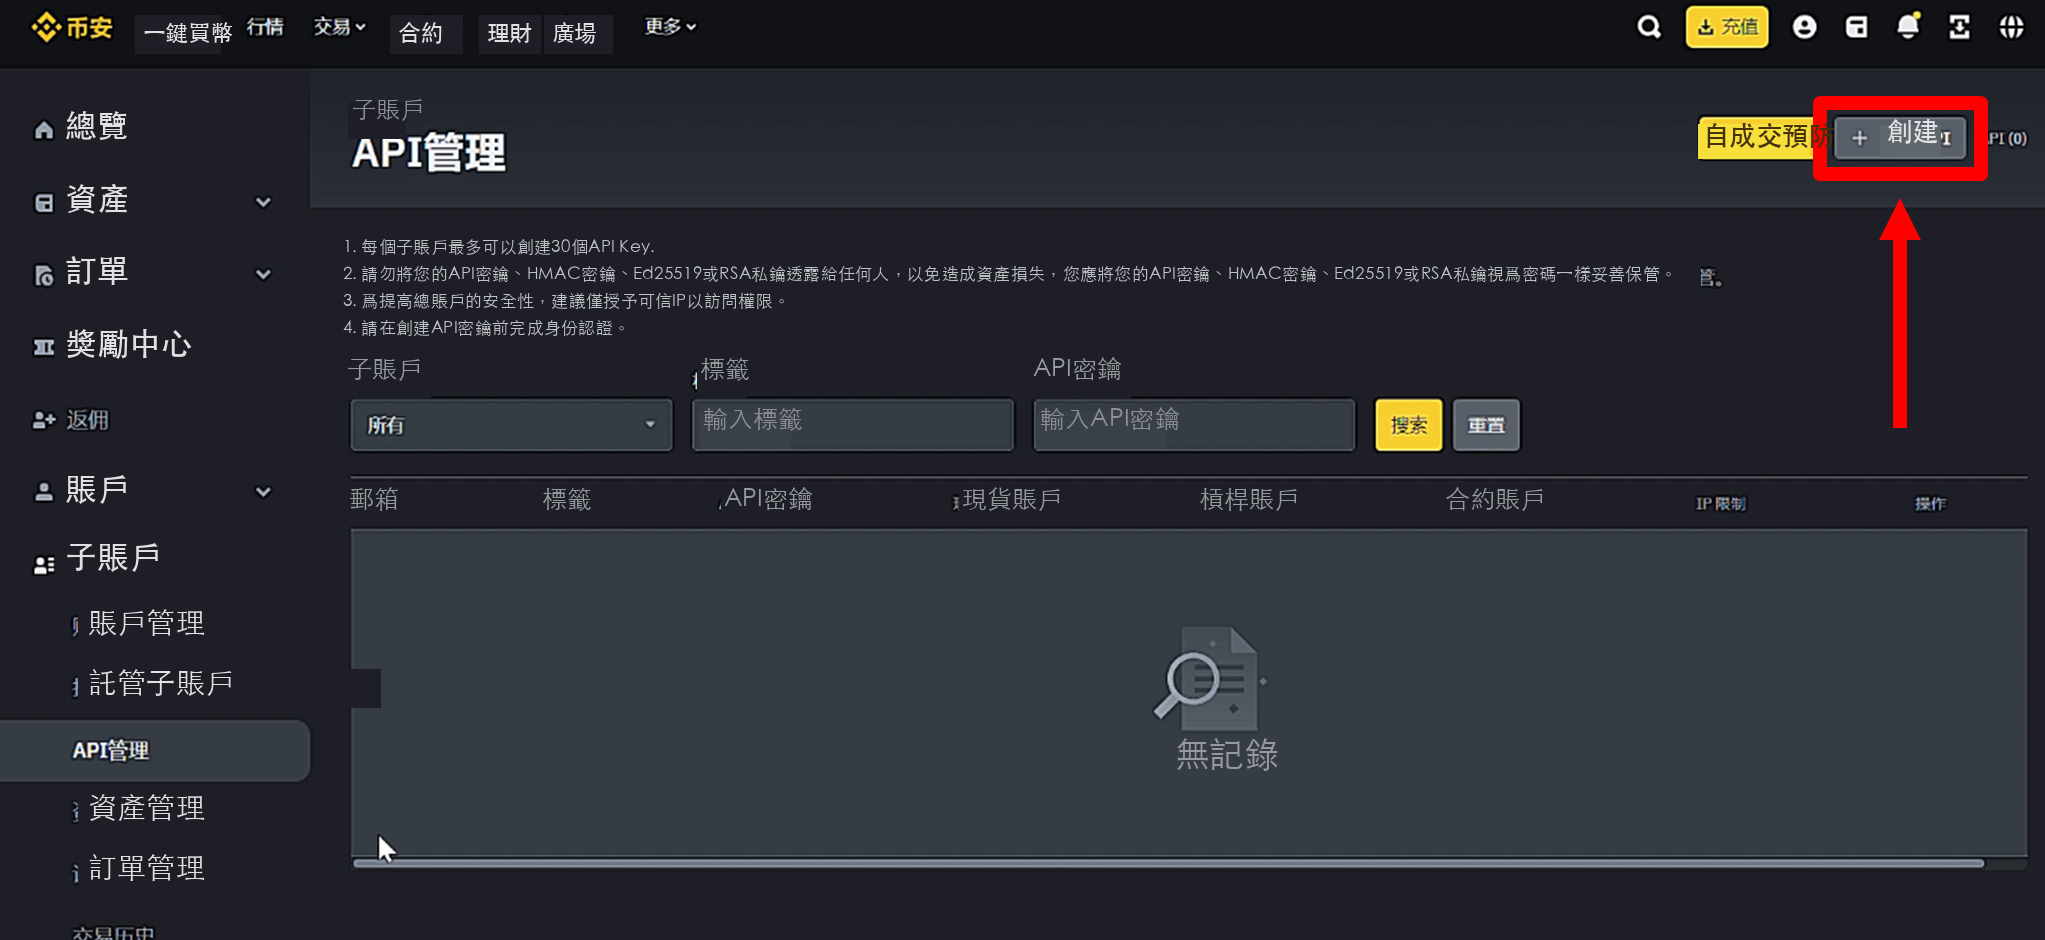Screen dimensions: 2045x940
Task: Click the 子賬戶 sub-account icon
Action: pos(44,565)
